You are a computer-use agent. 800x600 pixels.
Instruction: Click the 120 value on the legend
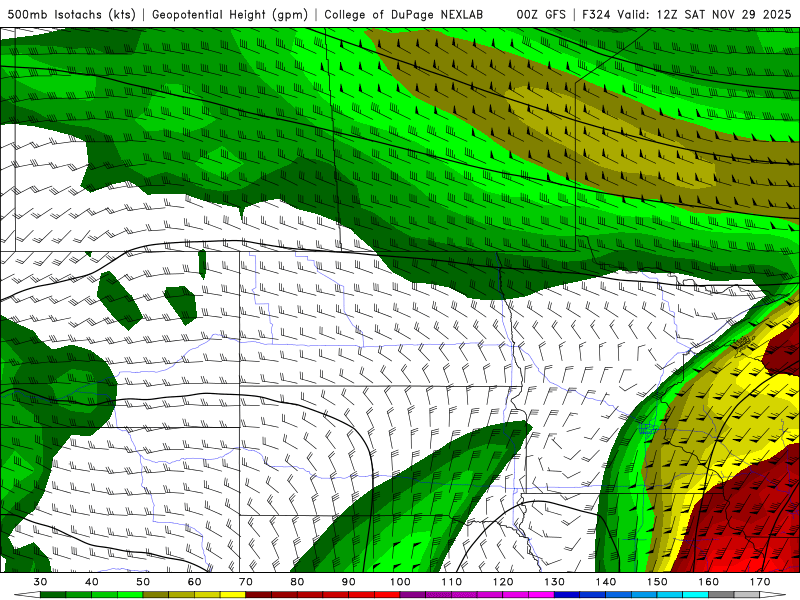(503, 582)
